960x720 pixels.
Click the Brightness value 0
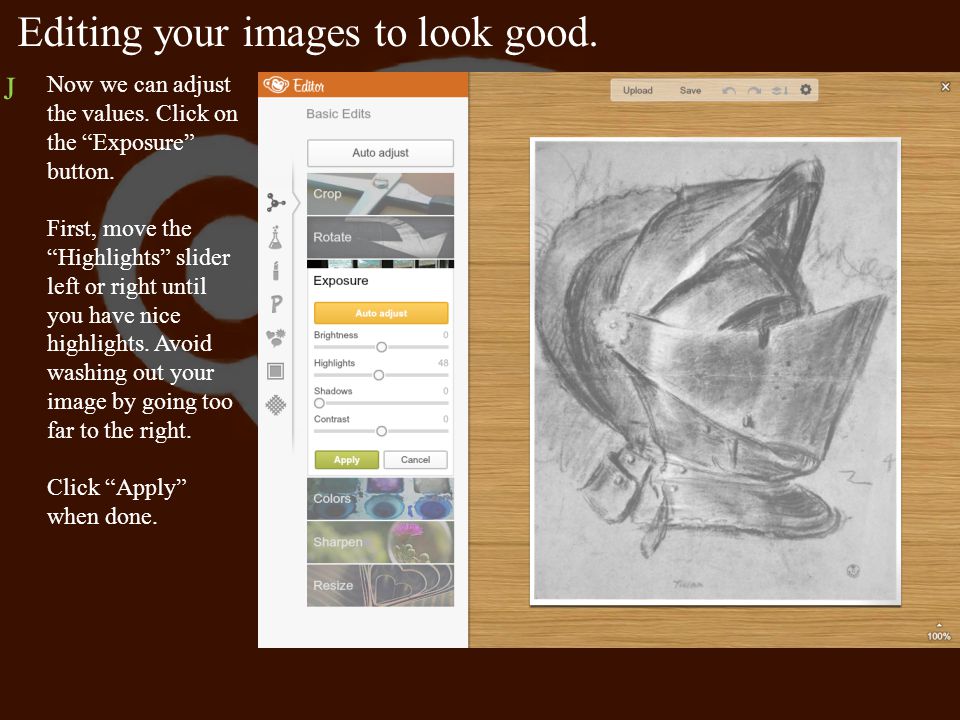pyautogui.click(x=446, y=335)
